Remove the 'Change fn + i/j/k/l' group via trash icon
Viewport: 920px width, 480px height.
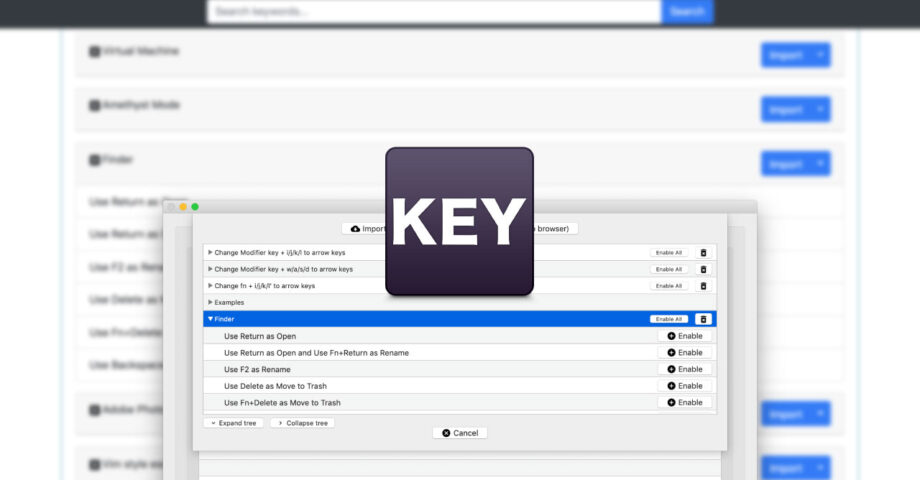point(703,286)
